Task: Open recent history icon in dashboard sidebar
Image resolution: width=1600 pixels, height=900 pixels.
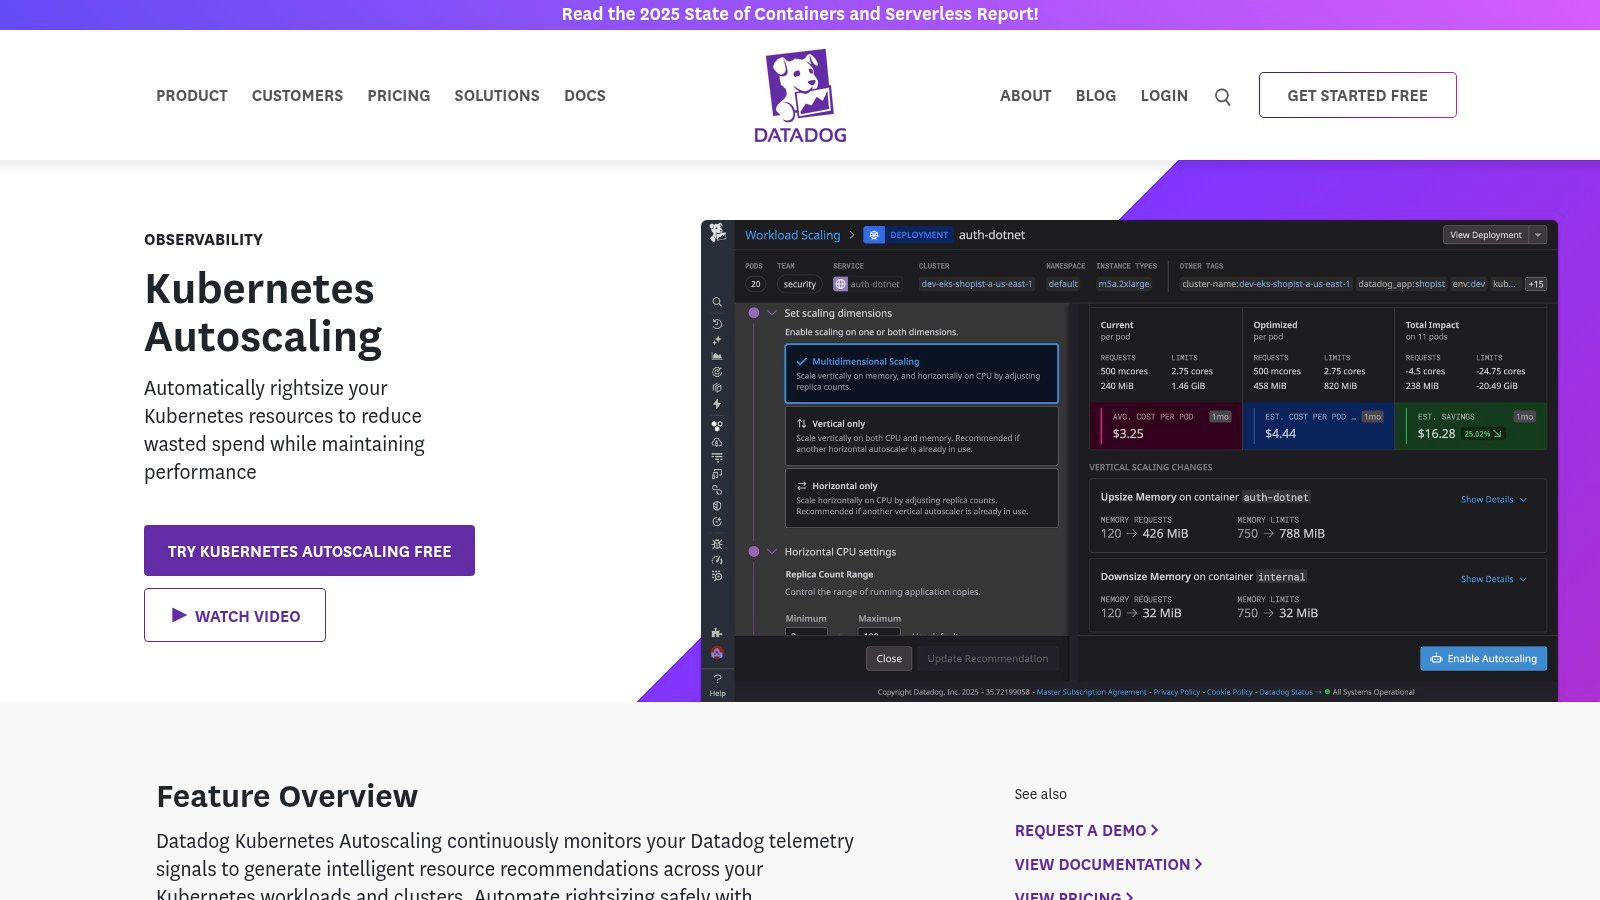Action: 717,324
